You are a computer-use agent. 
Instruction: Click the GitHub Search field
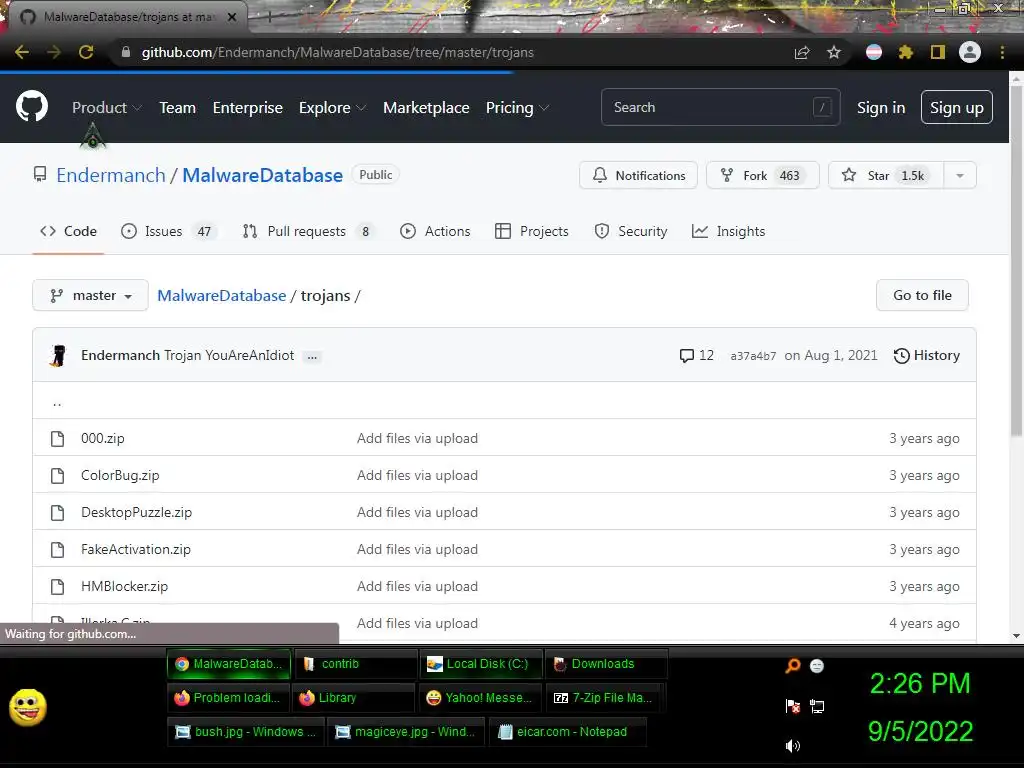(720, 107)
